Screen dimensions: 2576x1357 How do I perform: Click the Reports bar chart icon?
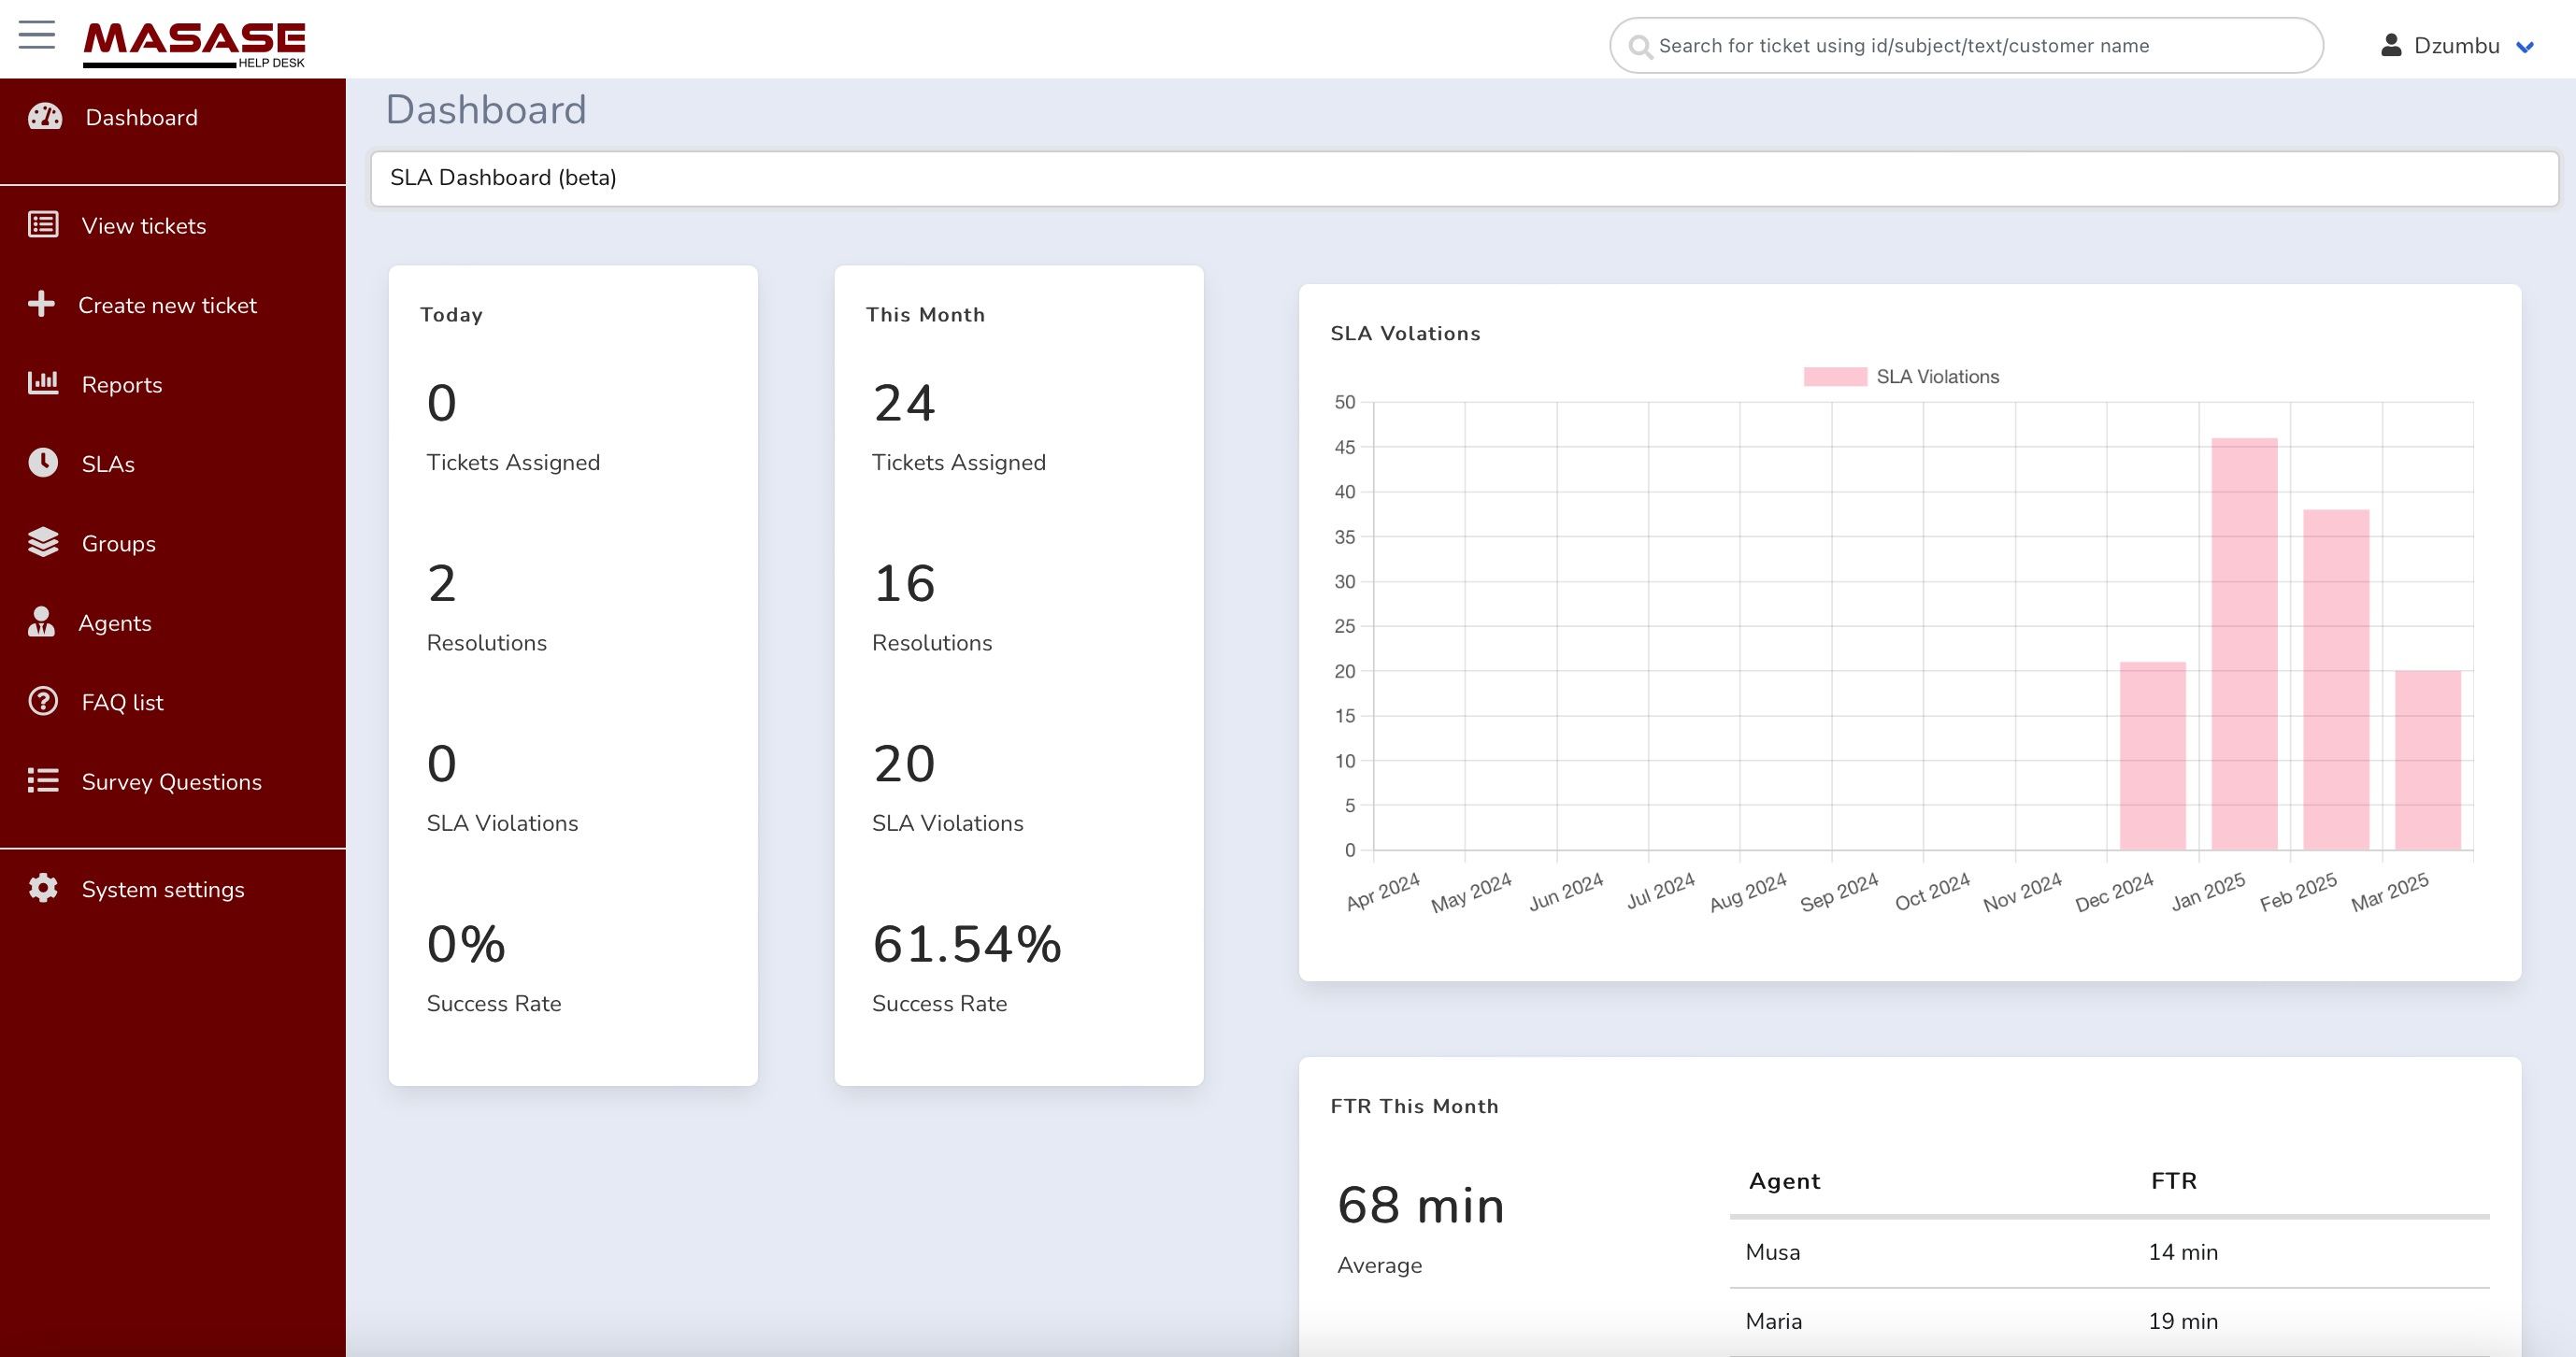[x=43, y=383]
